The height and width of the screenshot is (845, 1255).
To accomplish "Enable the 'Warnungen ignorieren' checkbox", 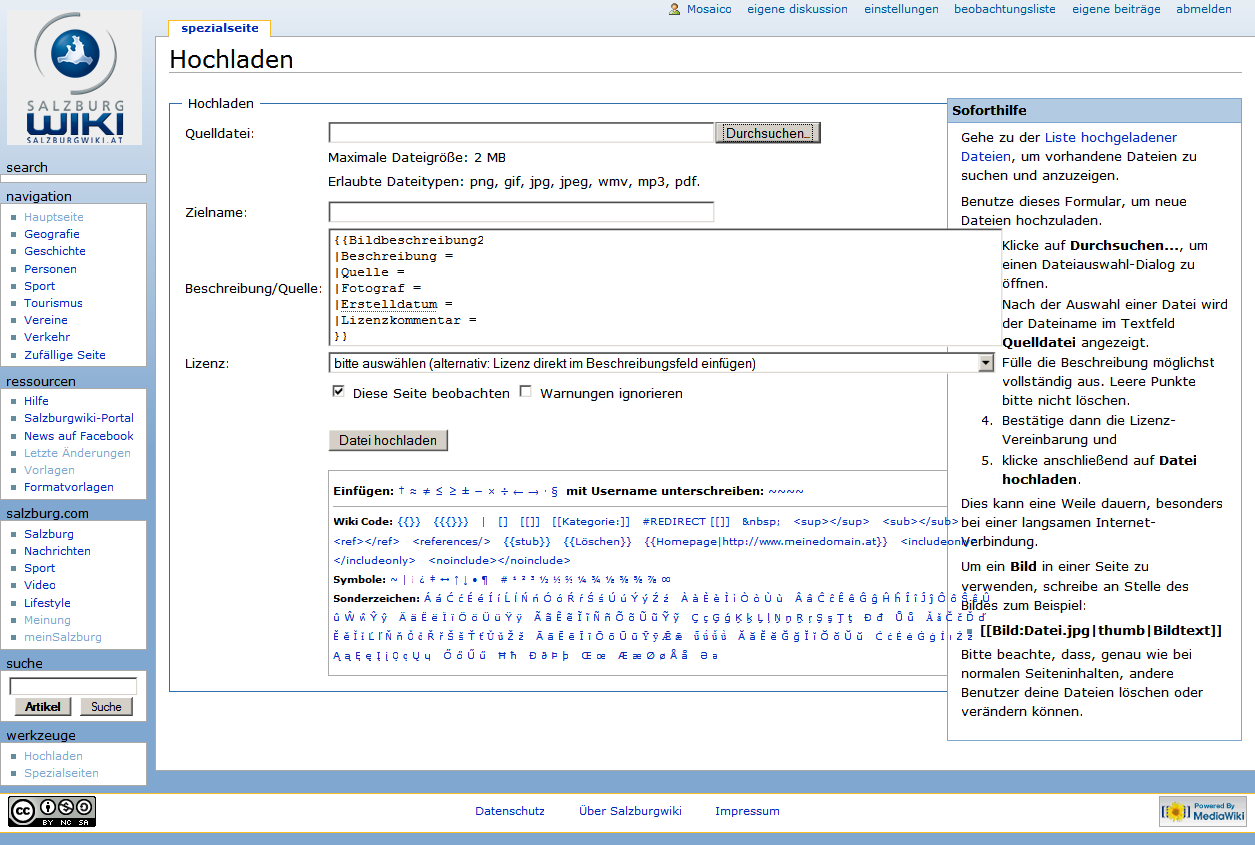I will (x=526, y=392).
